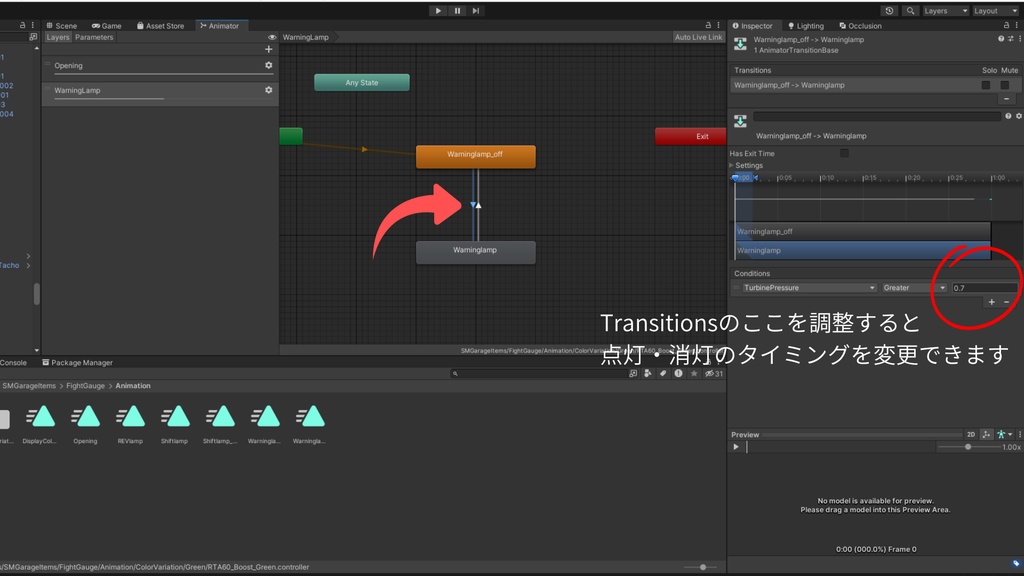The image size is (1024, 576).
Task: Click the Pause button in the top toolbar
Action: point(457,10)
